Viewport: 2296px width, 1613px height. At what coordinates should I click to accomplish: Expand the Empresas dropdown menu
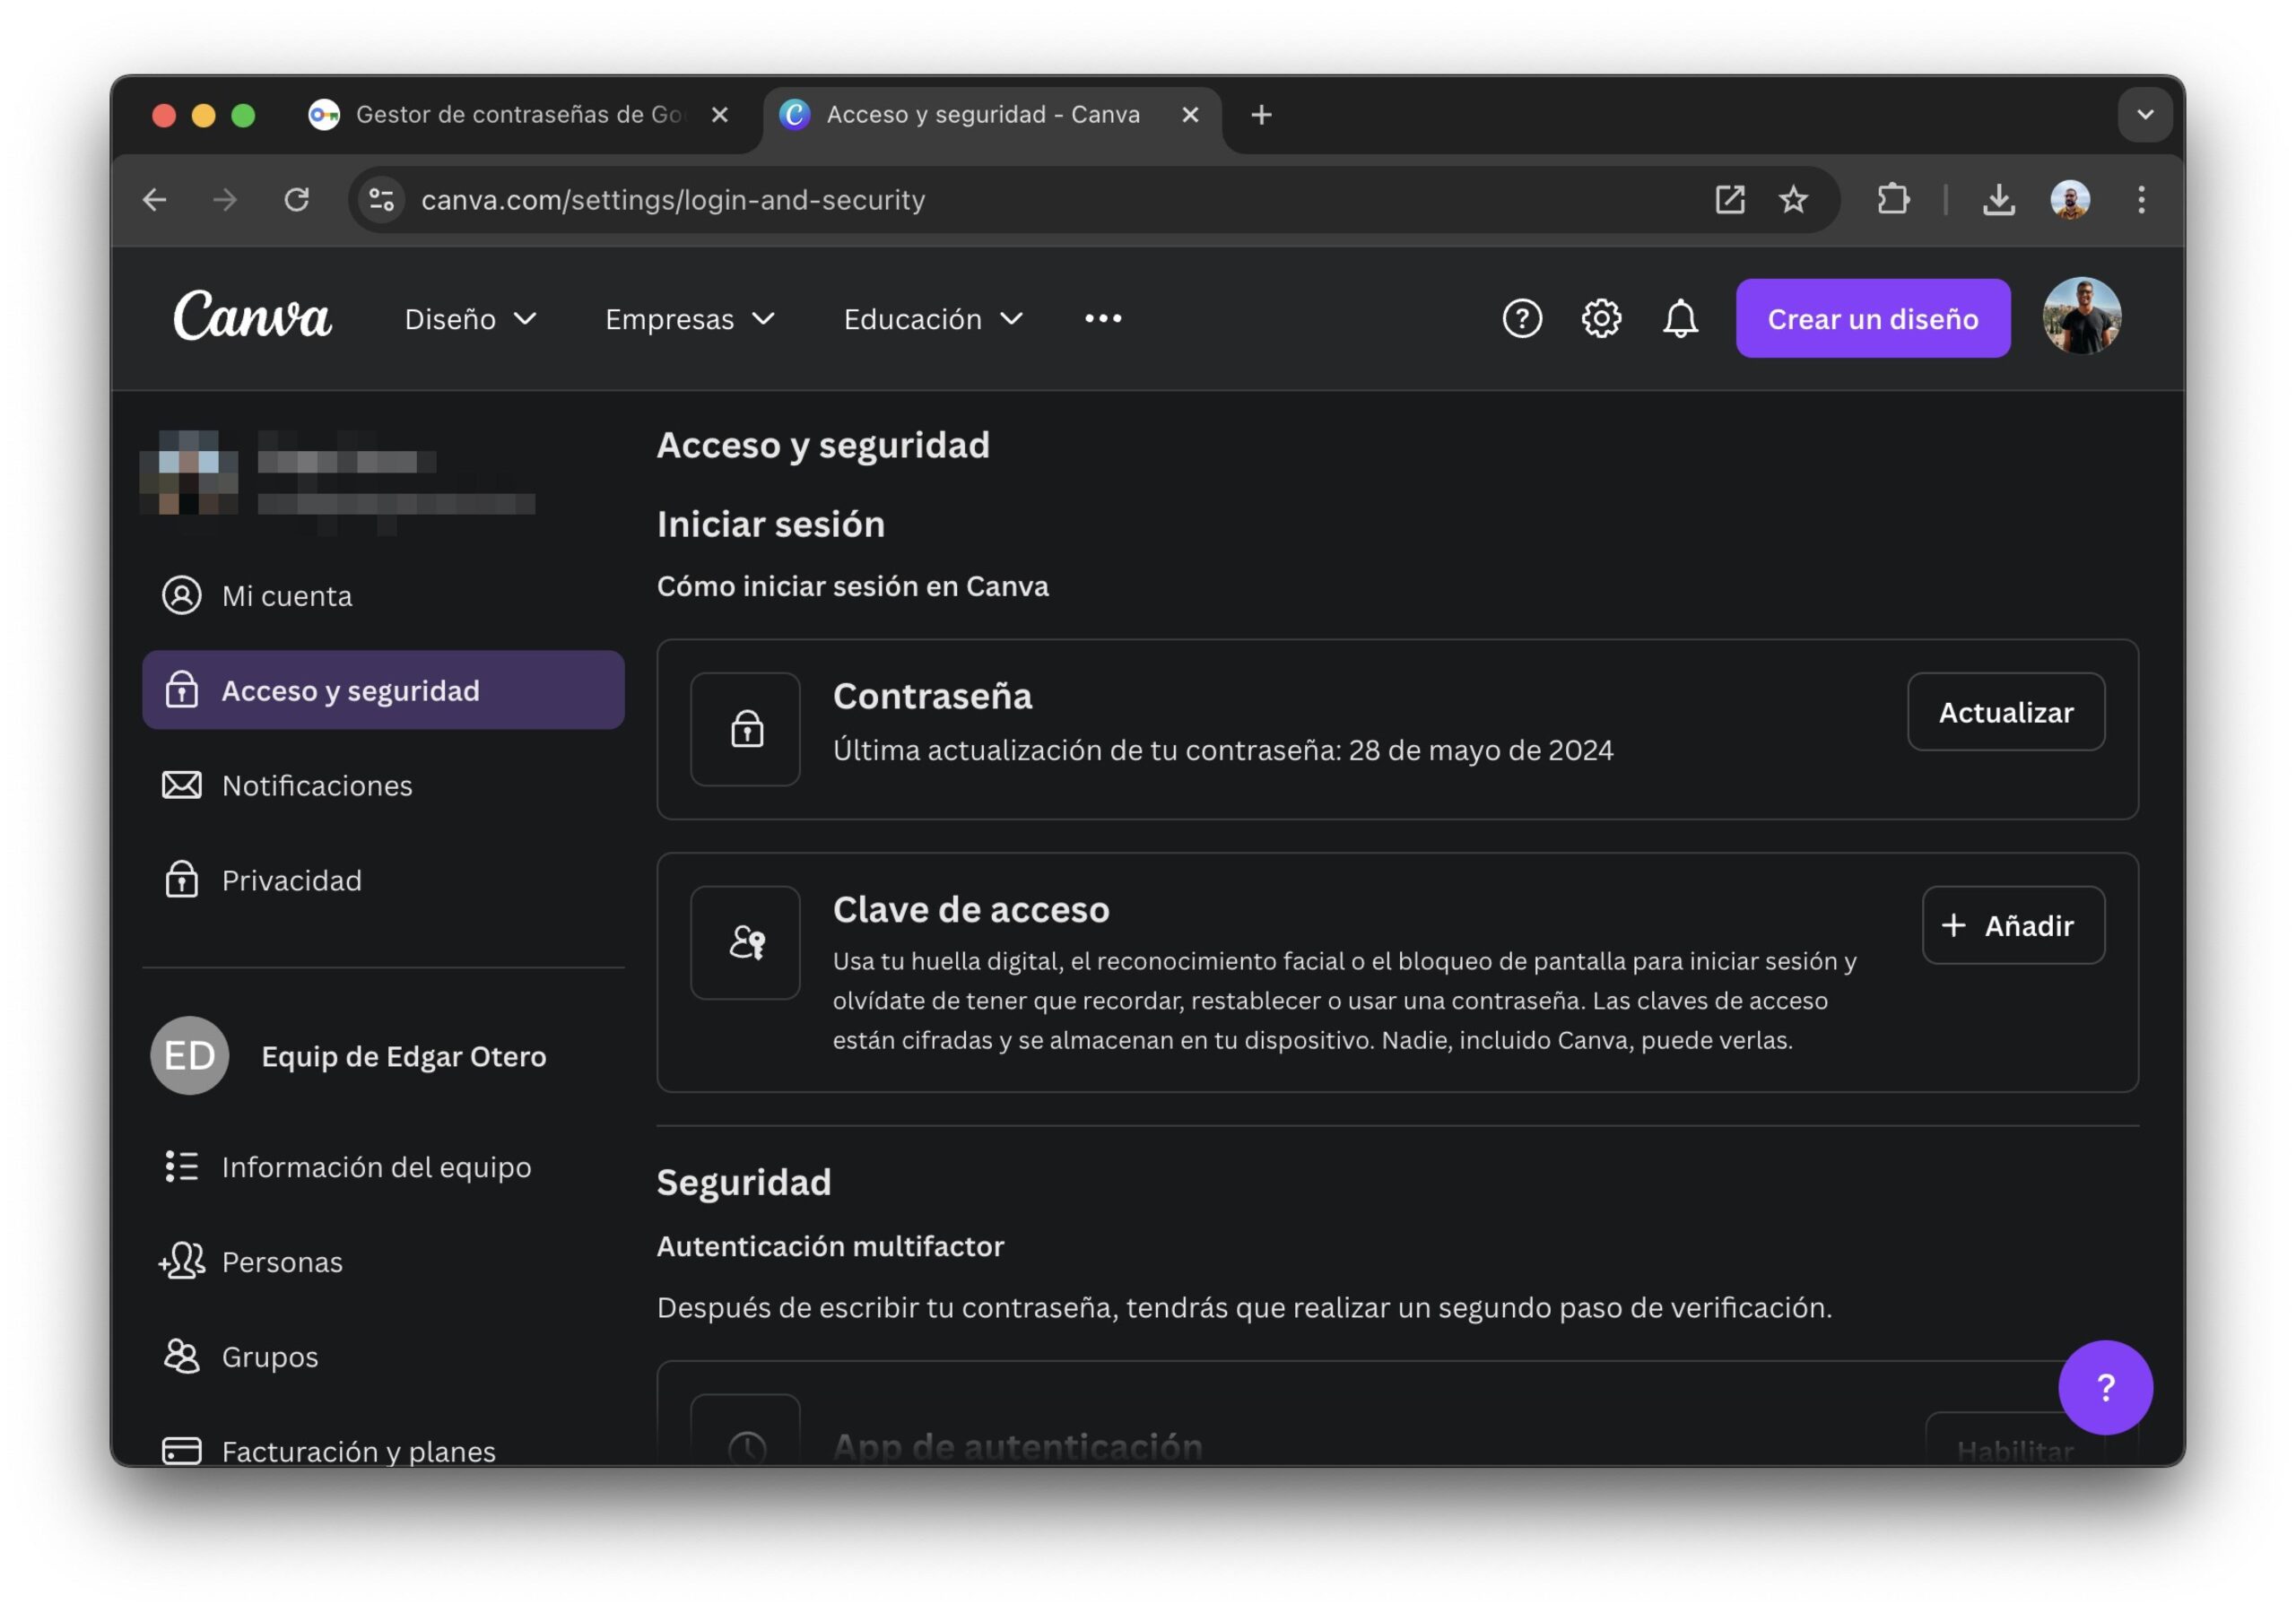tap(690, 319)
